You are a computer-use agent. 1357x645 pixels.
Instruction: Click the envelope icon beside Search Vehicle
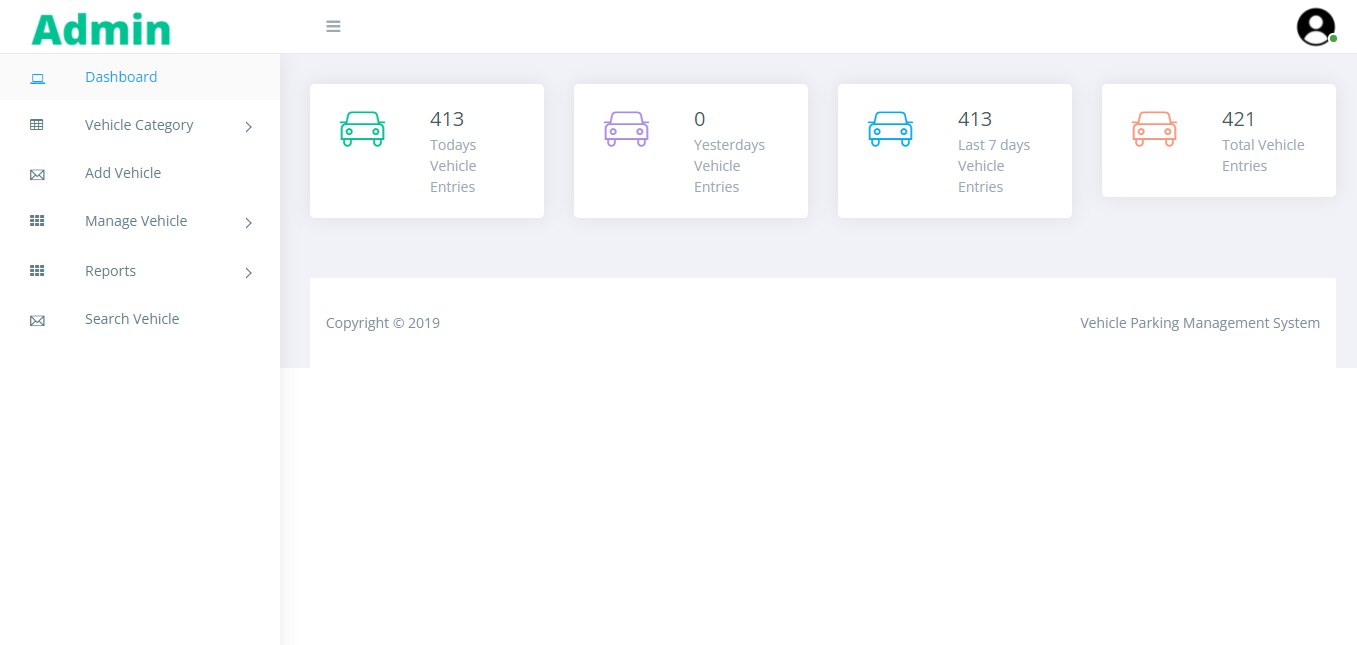click(x=37, y=320)
